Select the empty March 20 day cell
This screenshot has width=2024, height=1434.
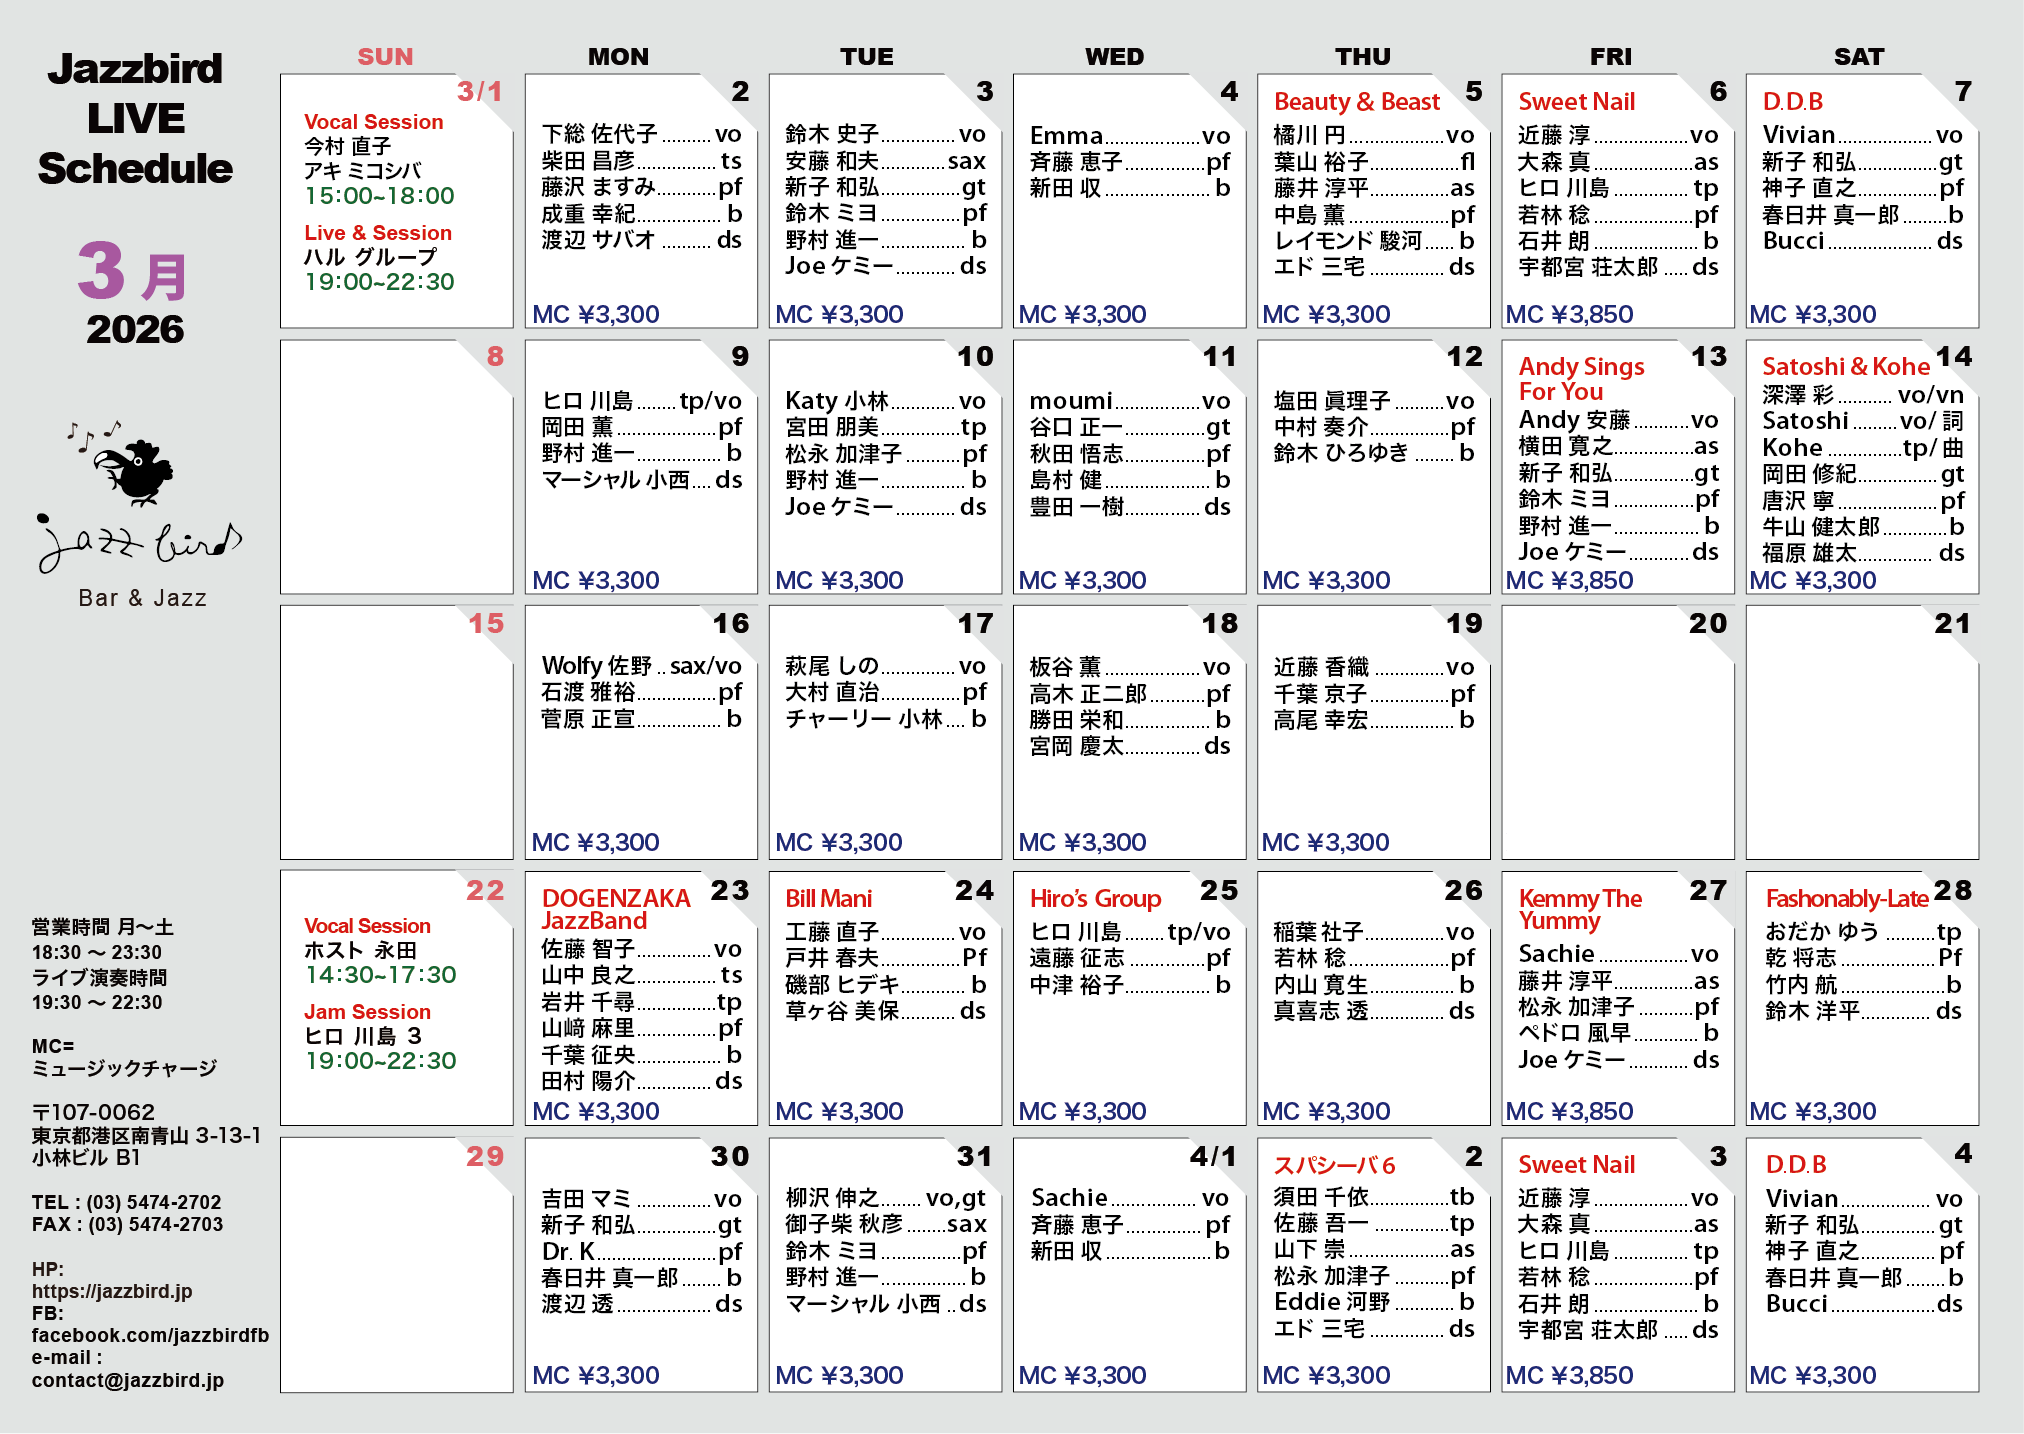(x=1616, y=732)
